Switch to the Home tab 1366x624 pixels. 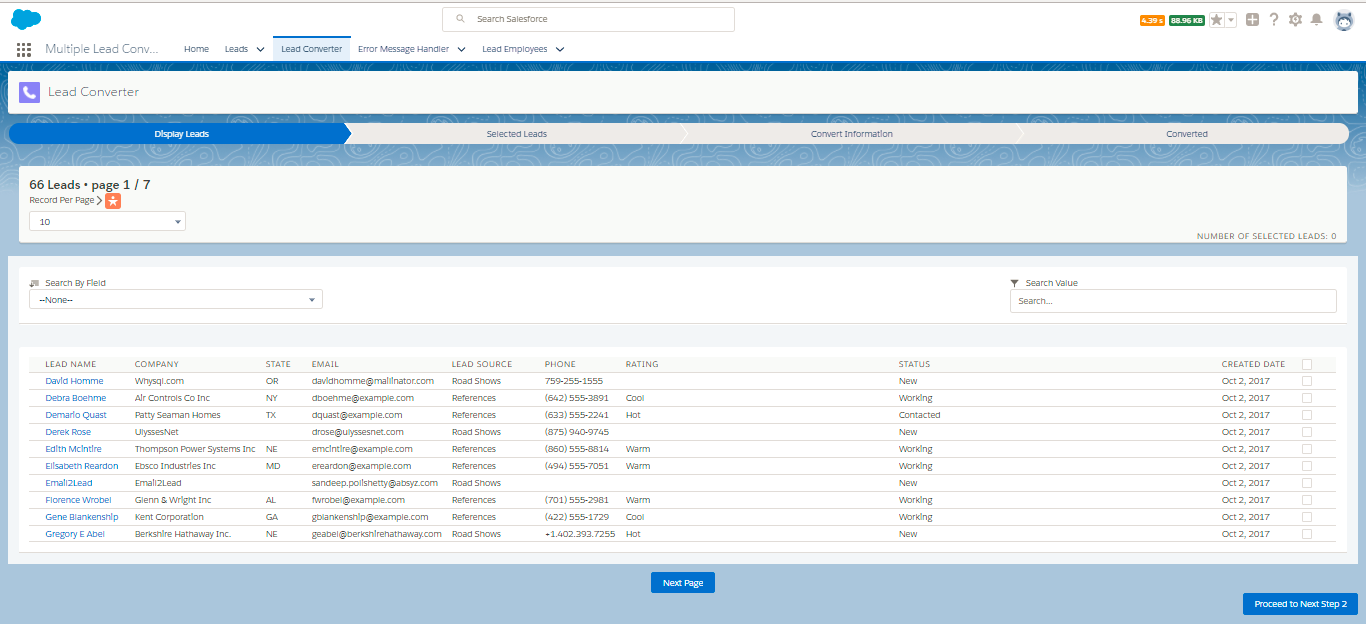tap(196, 49)
